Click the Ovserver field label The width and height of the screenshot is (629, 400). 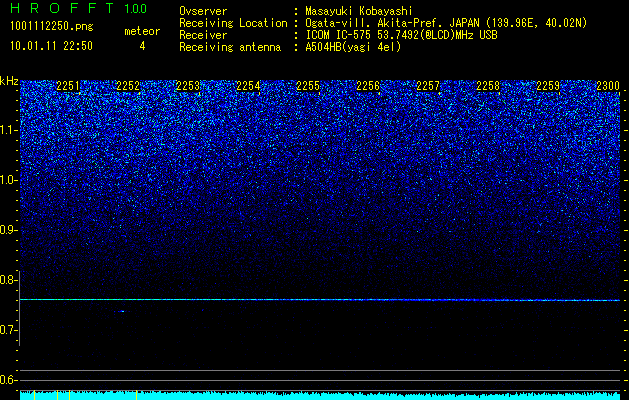(203, 11)
